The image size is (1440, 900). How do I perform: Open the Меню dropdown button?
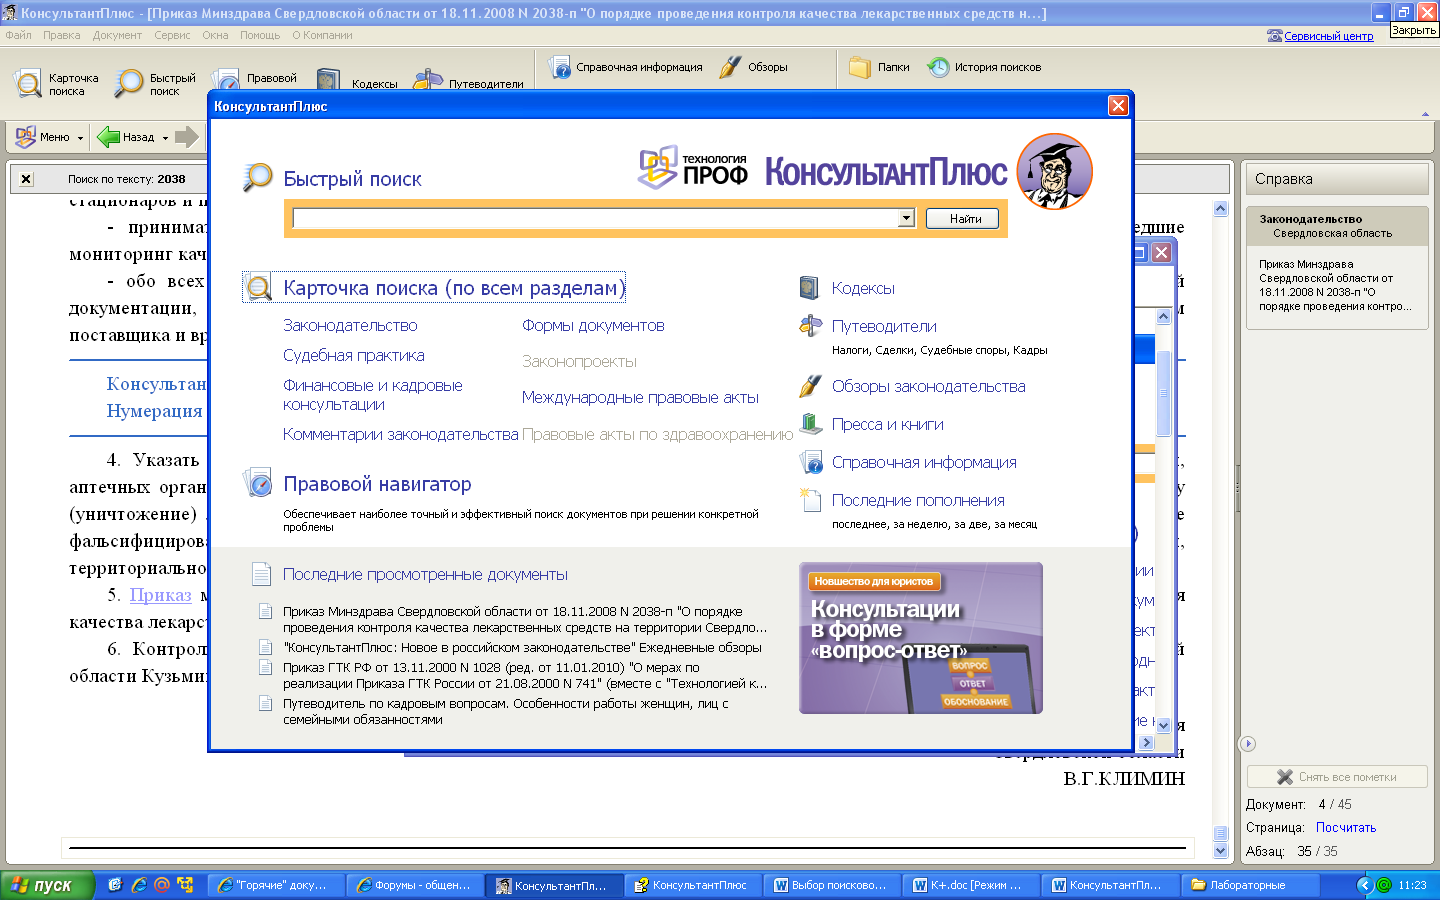[x=50, y=137]
